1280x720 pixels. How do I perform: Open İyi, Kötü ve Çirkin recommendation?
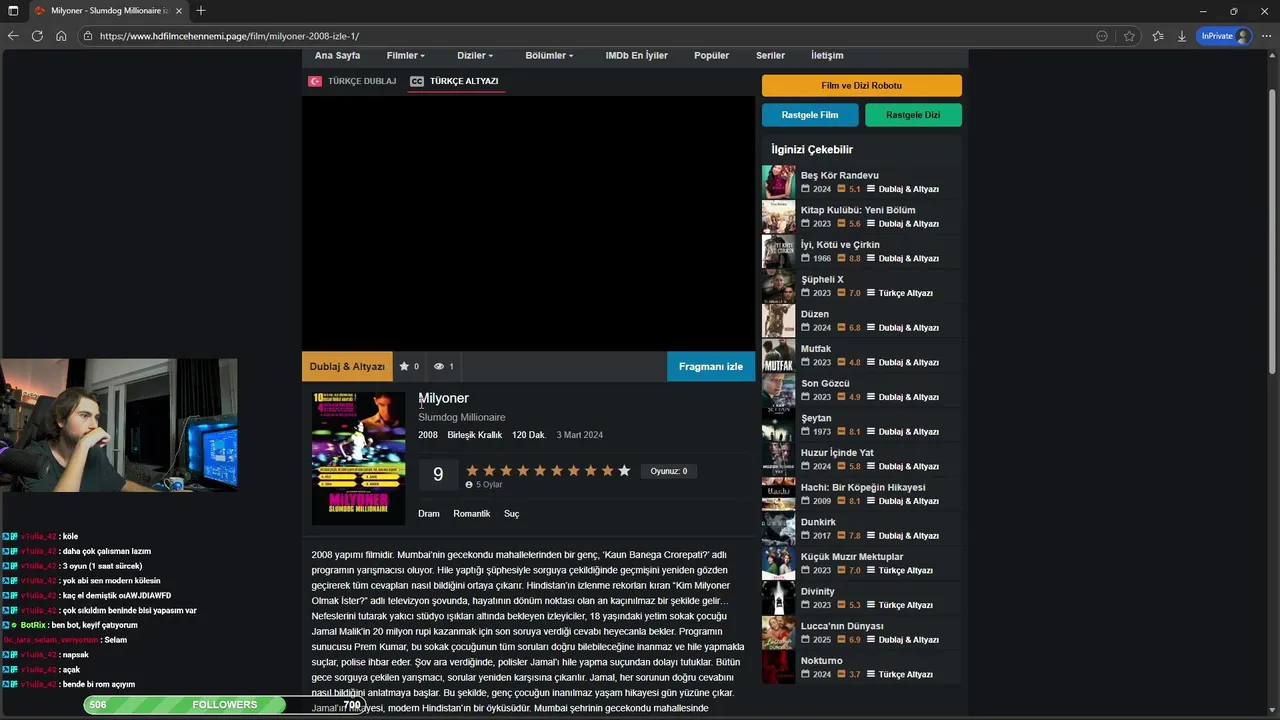click(x=861, y=251)
